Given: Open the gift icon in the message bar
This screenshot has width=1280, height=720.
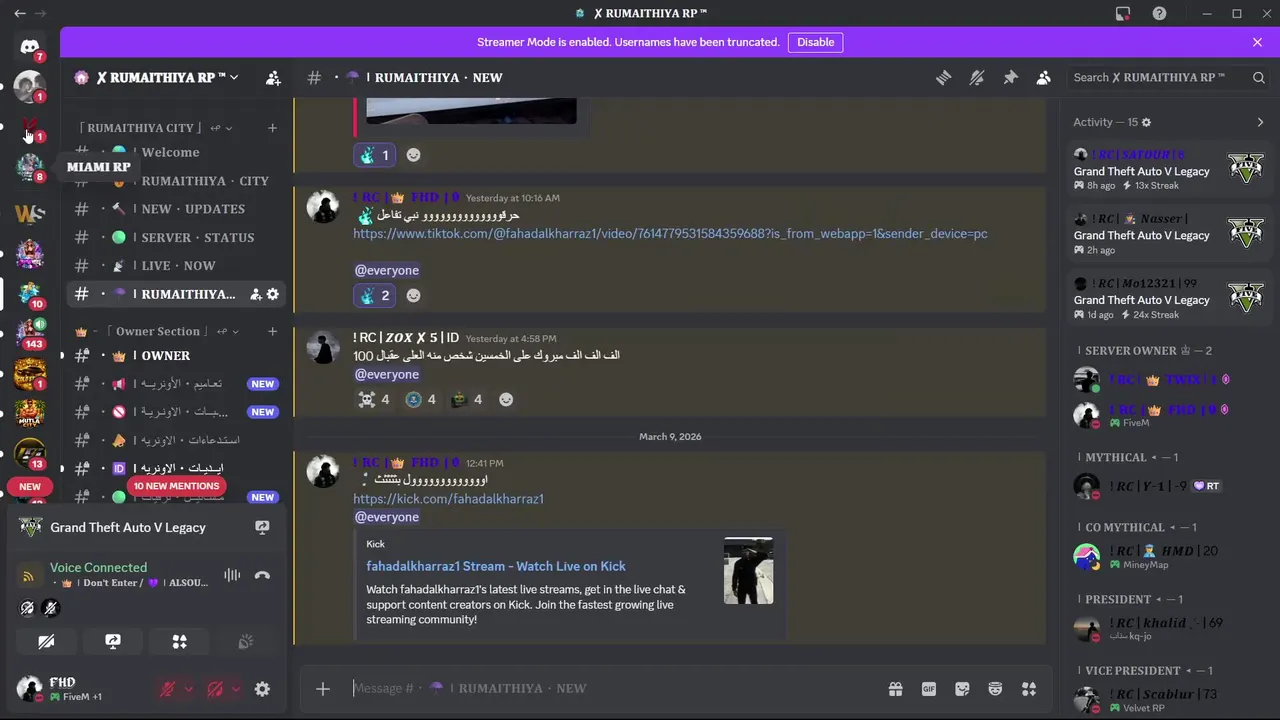Looking at the screenshot, I should [x=895, y=688].
